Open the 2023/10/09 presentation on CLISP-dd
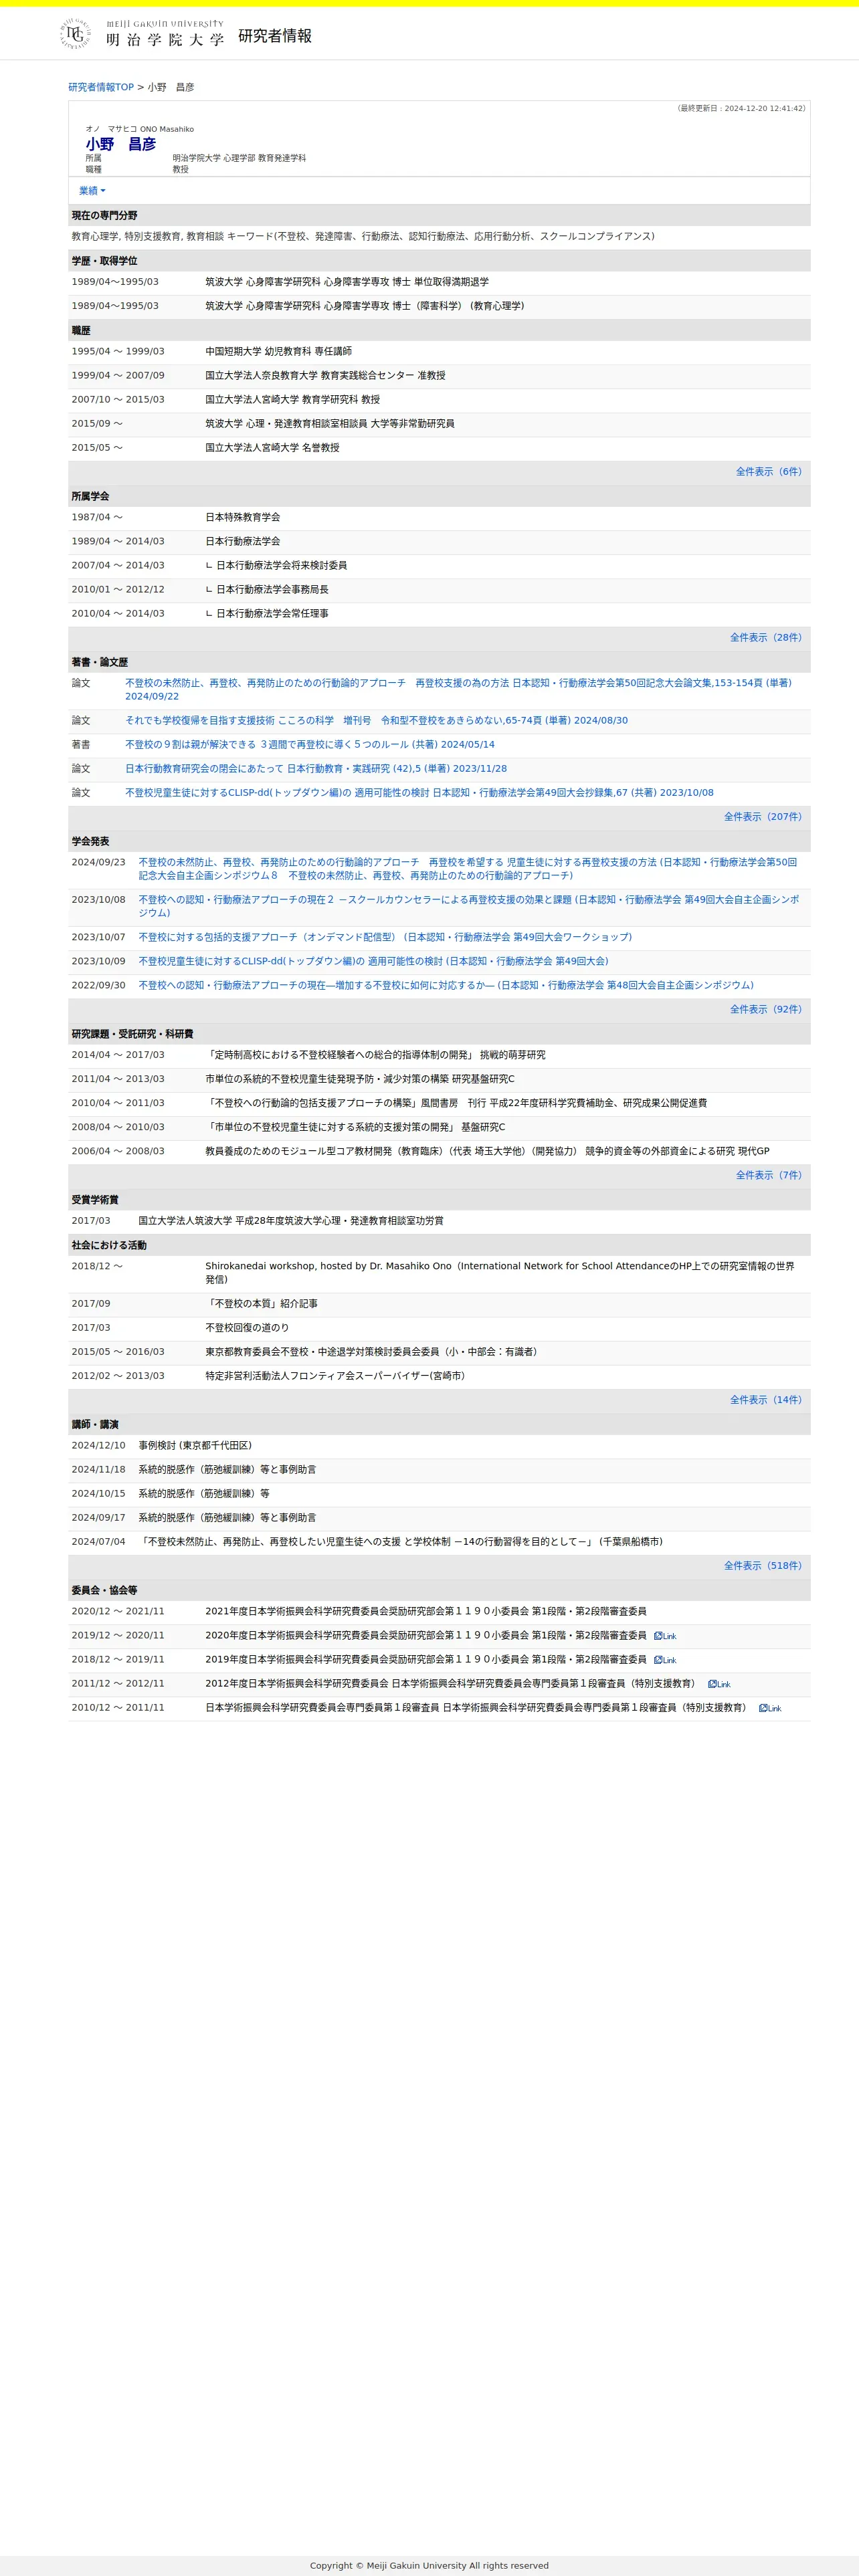 (373, 961)
